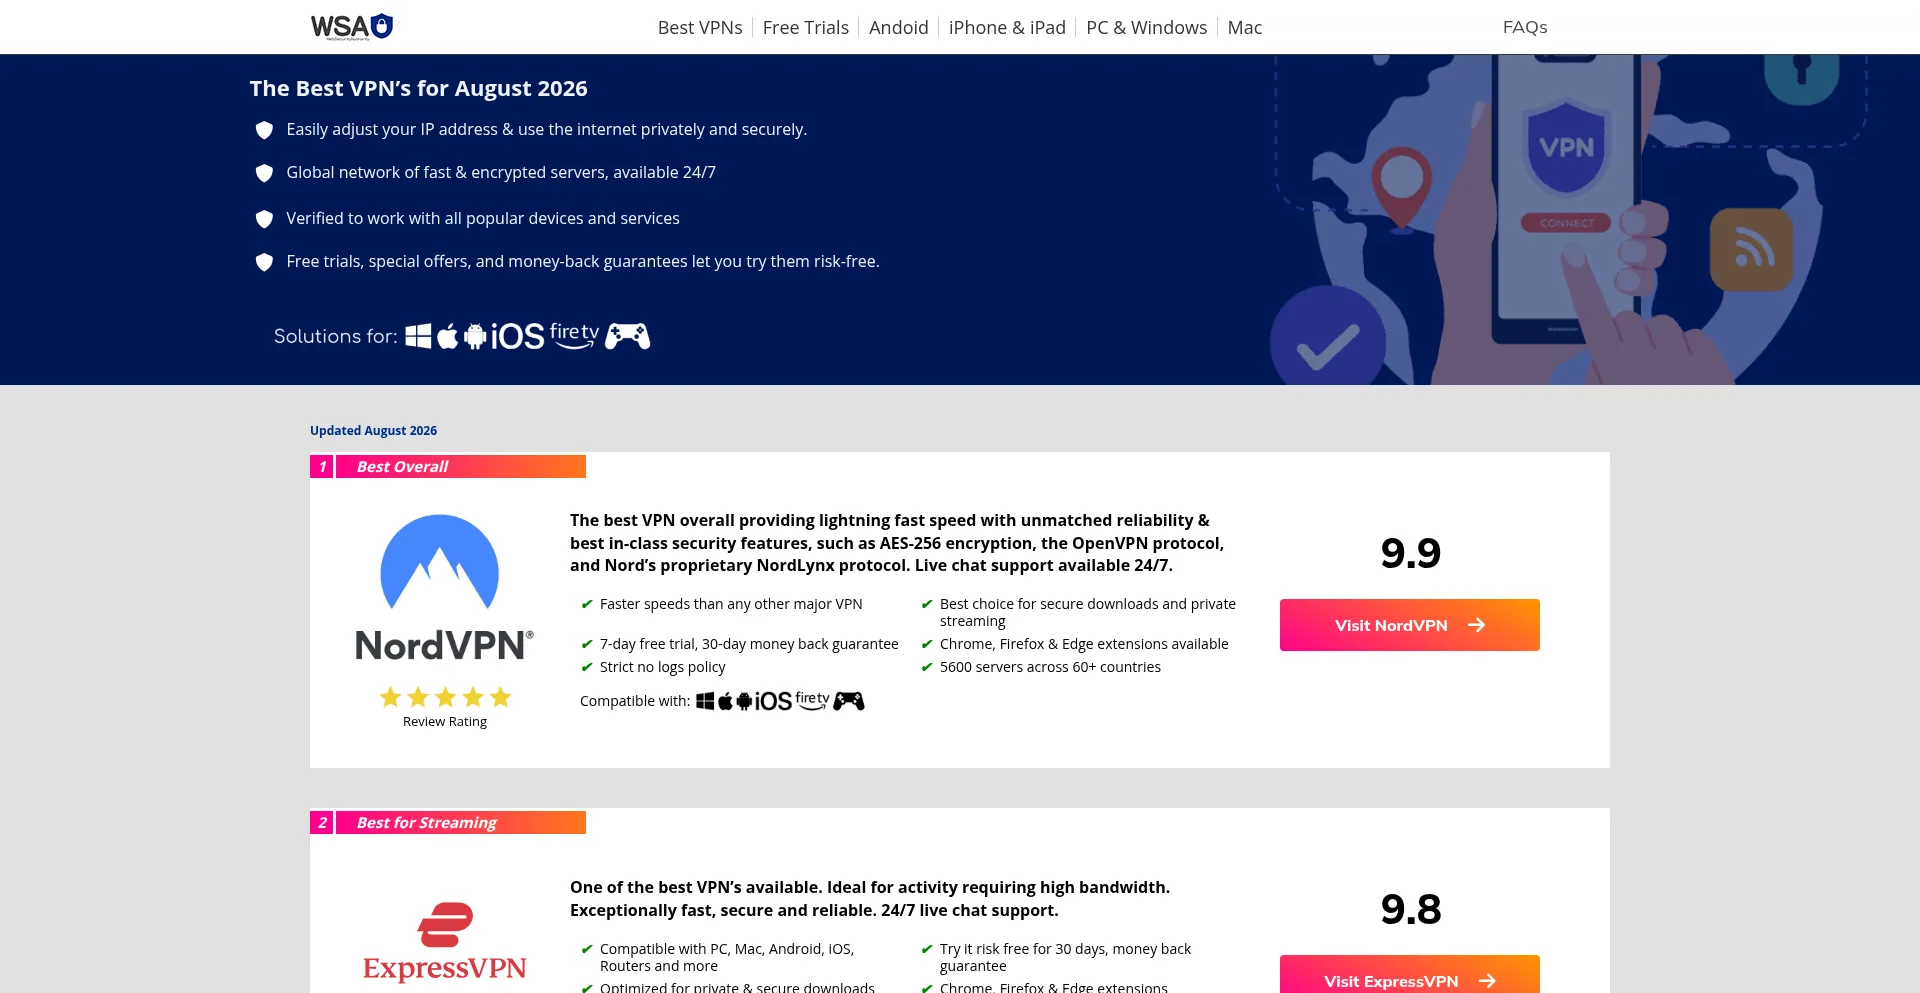Choose the Mac navigation item
This screenshot has height=993, width=1920.
pos(1245,27)
